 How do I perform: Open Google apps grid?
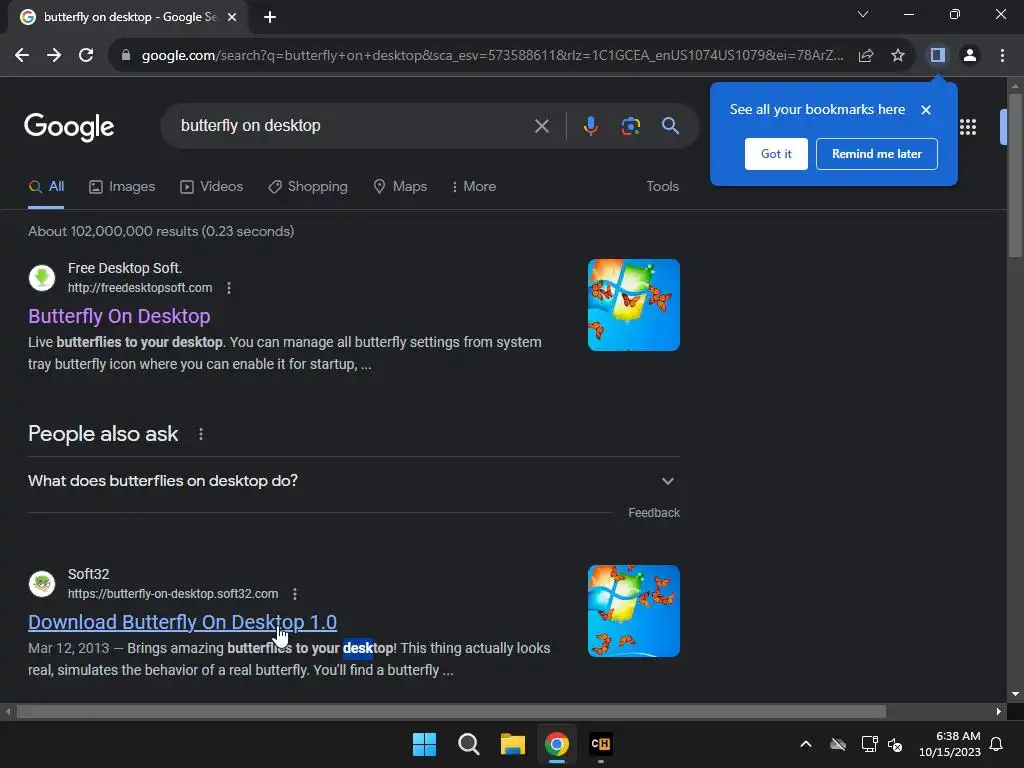pos(968,127)
